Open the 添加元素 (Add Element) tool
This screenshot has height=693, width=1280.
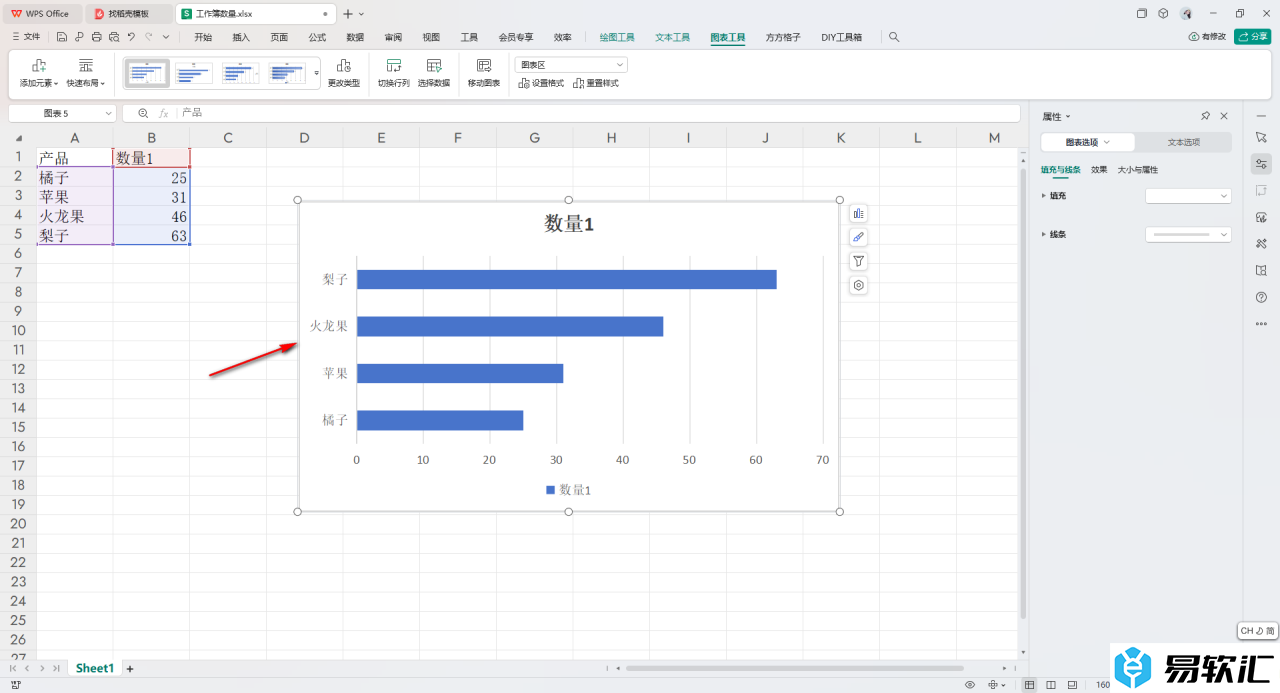[39, 73]
